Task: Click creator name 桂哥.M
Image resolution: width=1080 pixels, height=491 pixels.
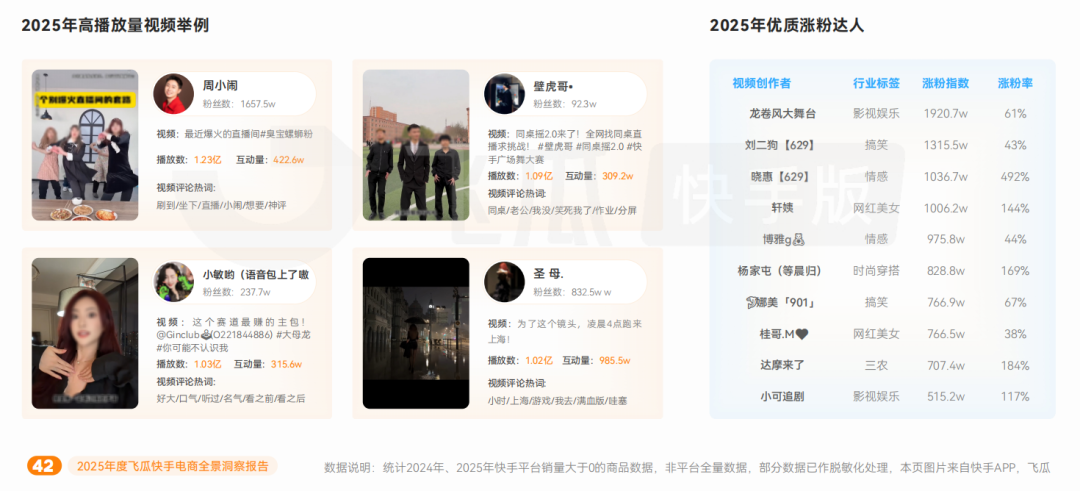Action: click(783, 334)
